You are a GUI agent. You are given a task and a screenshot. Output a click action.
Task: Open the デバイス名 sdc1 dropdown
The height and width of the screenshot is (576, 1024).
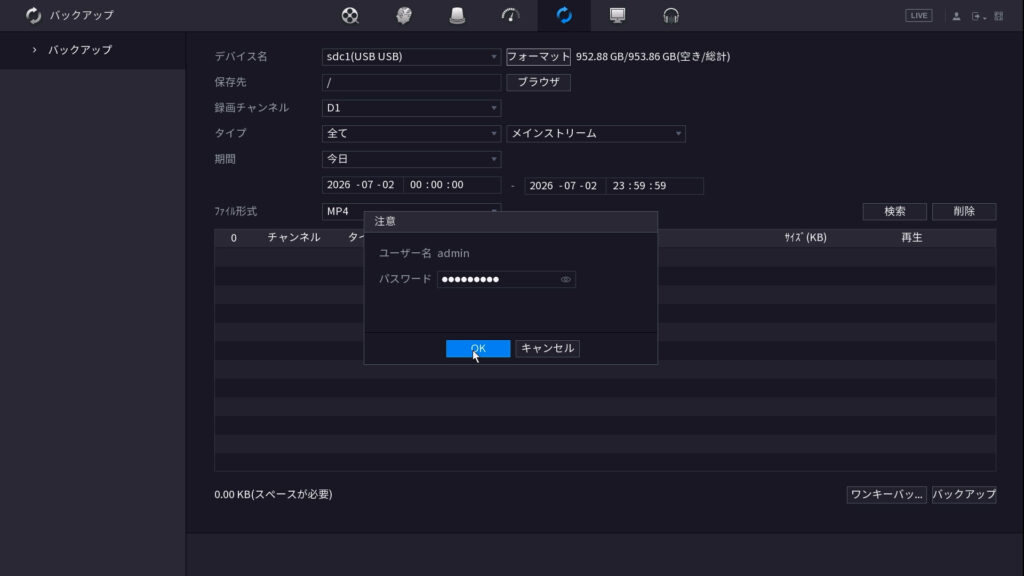click(x=411, y=56)
